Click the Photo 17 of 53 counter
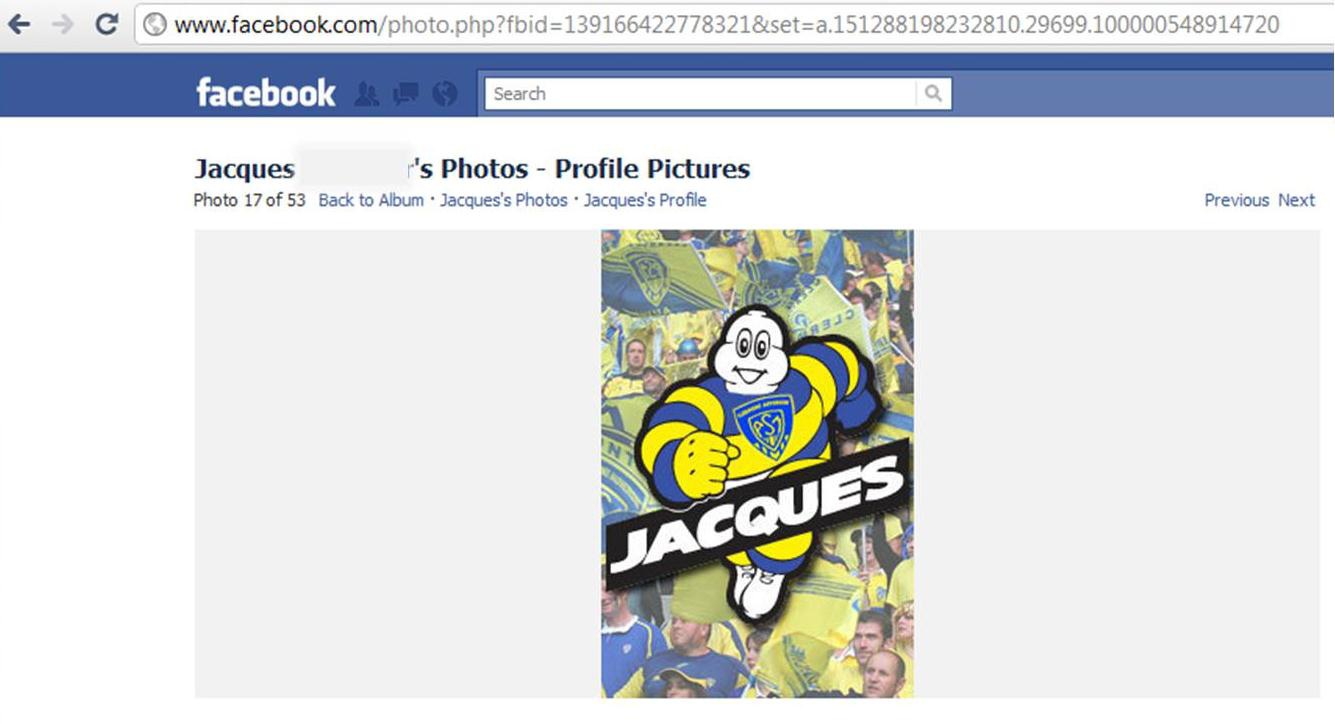 tap(250, 200)
